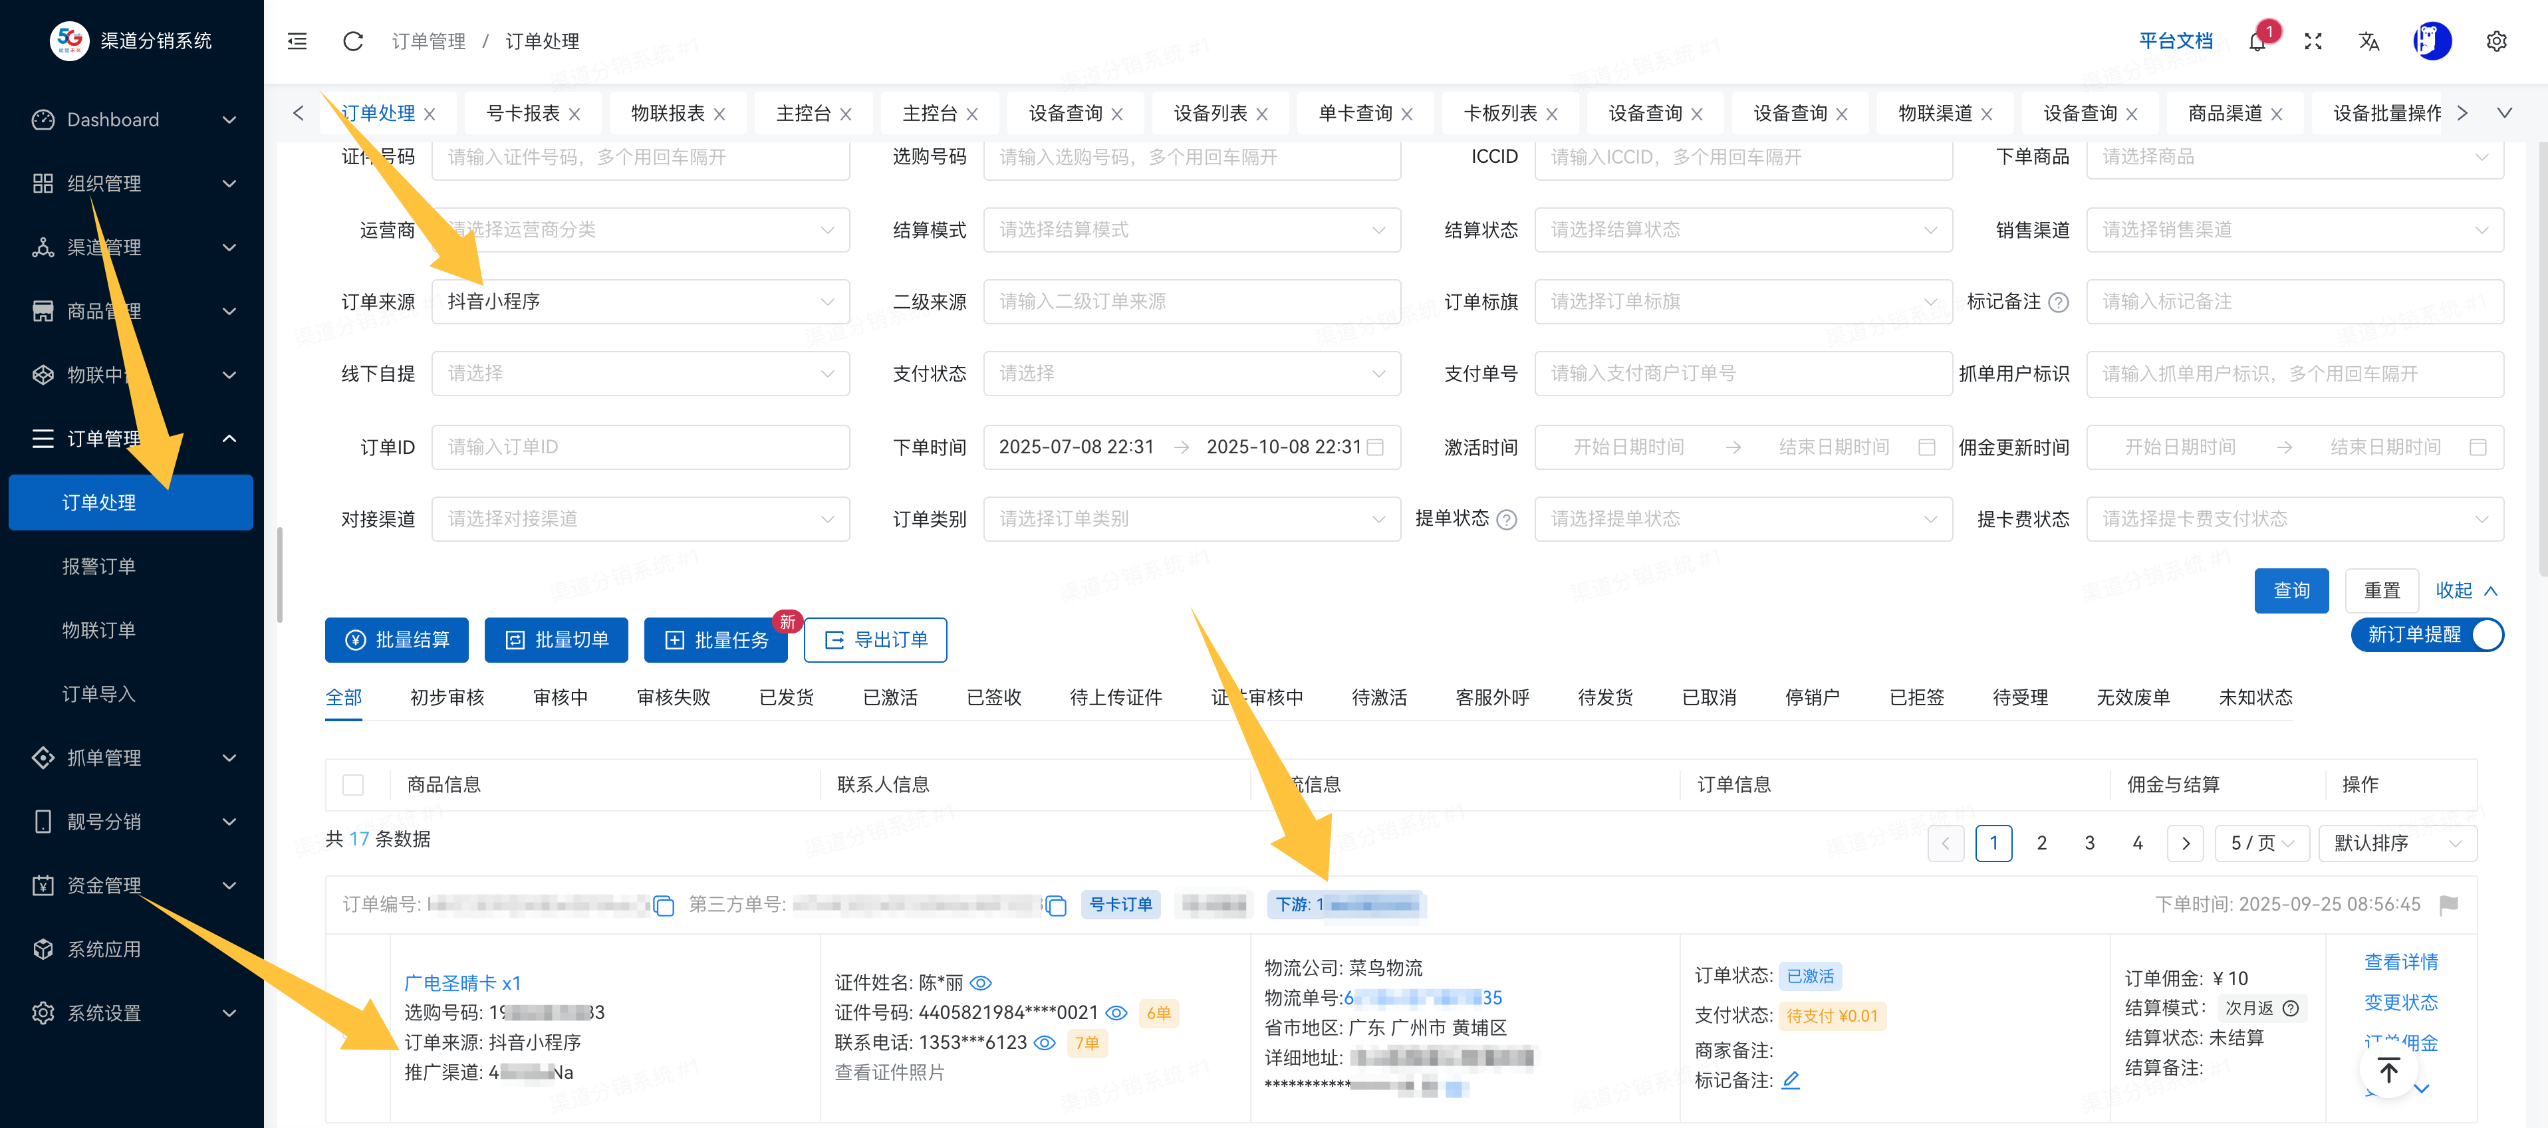This screenshot has height=1128, width=2548.
Task: Open the 销售渠道 dropdown
Action: [x=2294, y=229]
